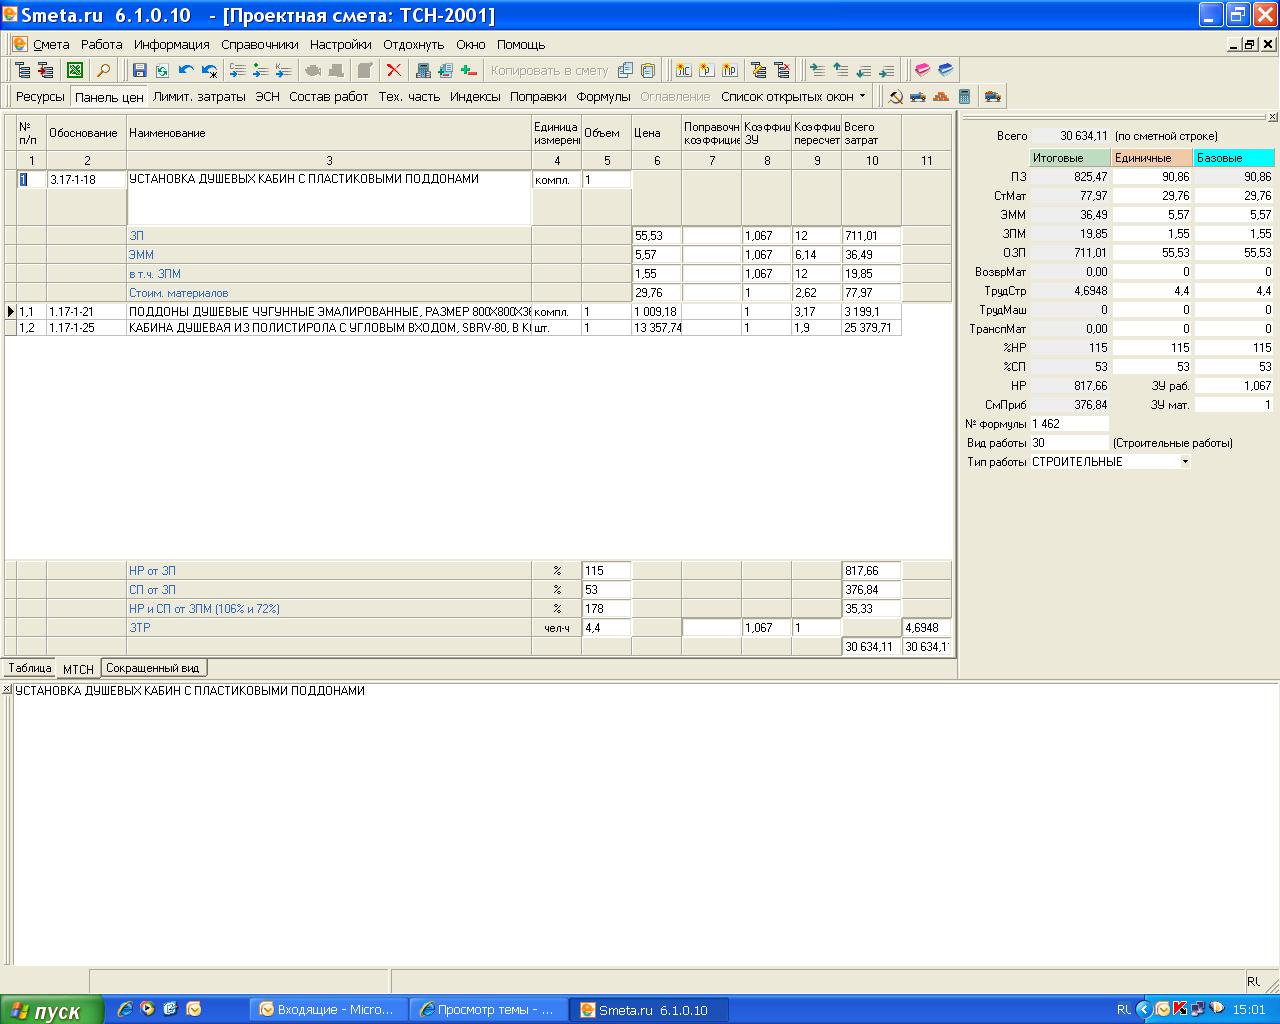
Task: Click the Состав работ button
Action: click(329, 97)
